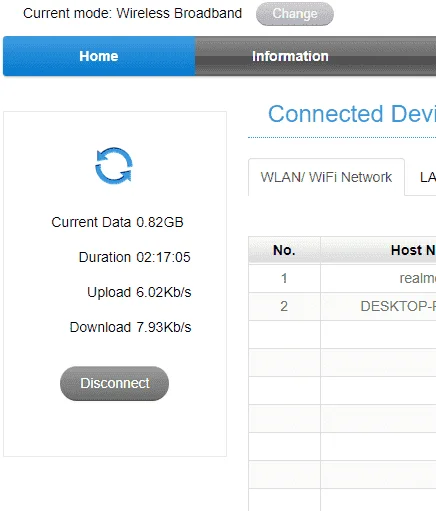The width and height of the screenshot is (436, 511).
Task: Click the first empty device table row
Action: coord(342,335)
